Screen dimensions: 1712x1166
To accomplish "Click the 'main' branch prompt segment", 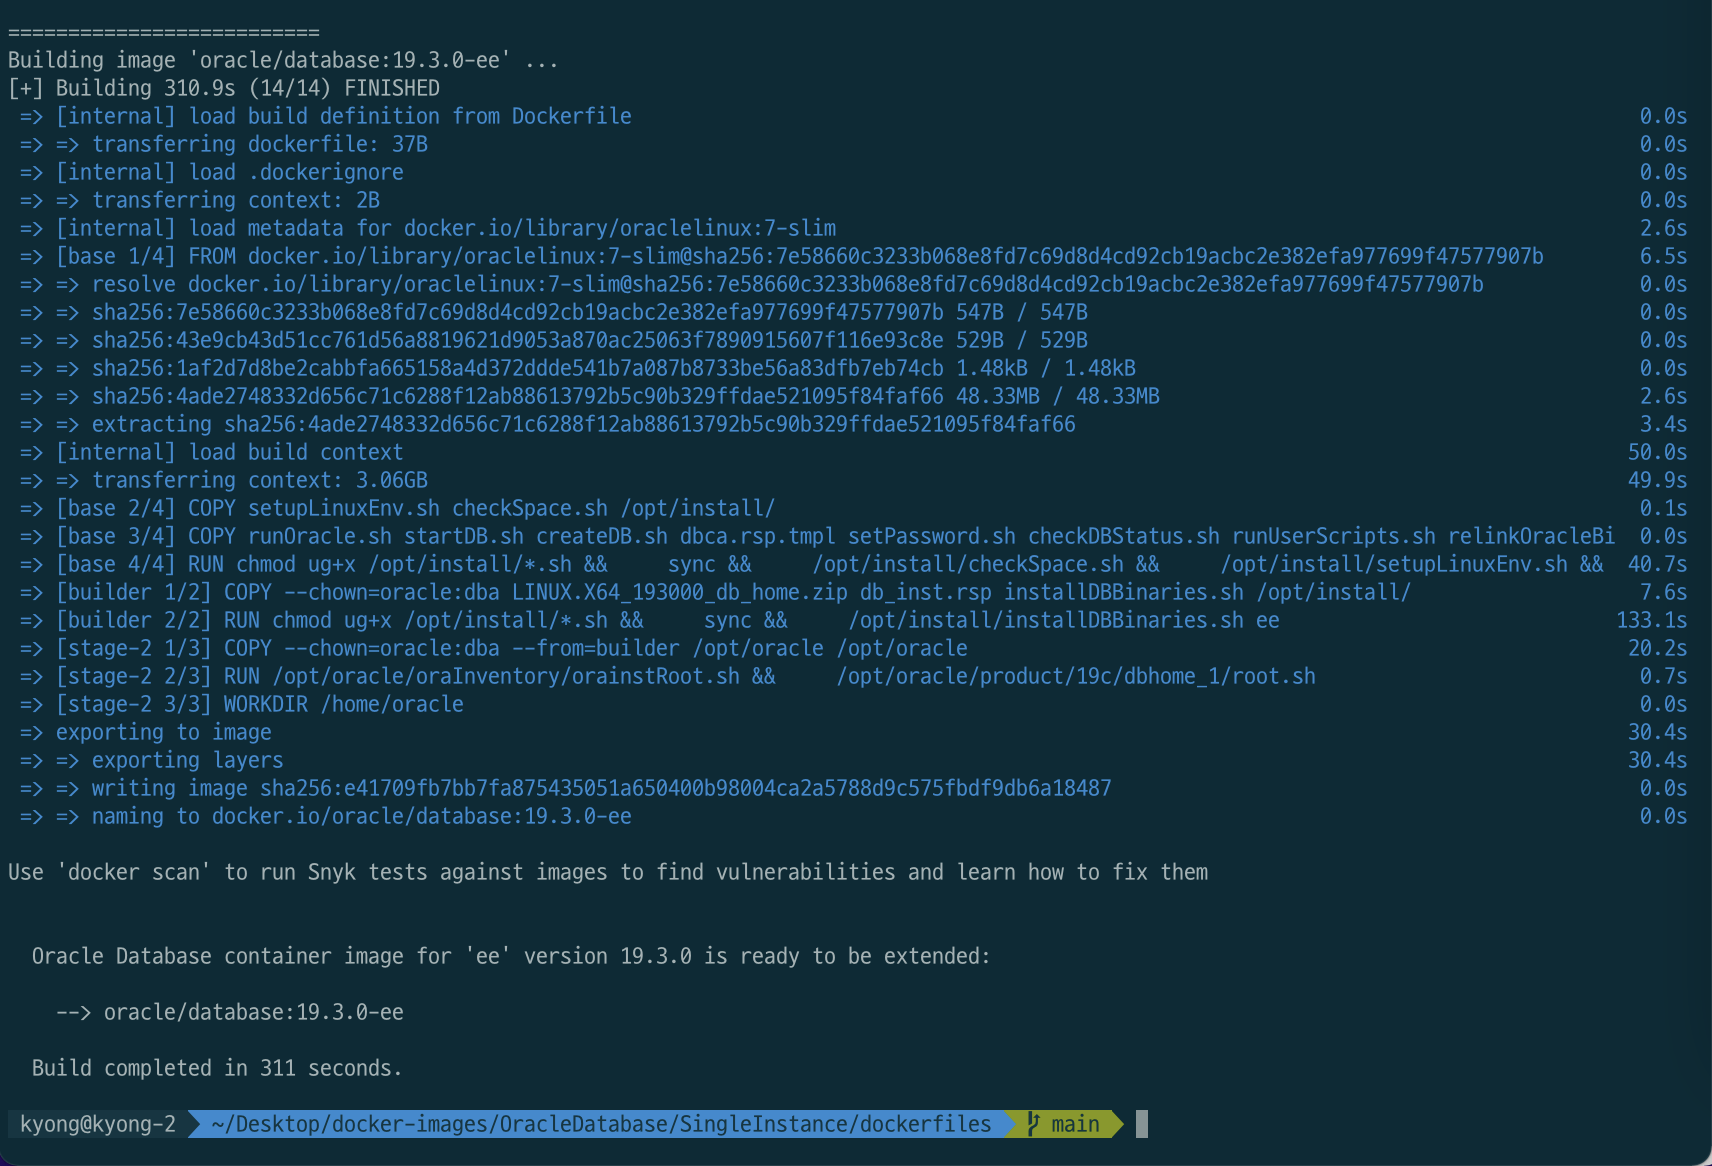I will coord(1066,1124).
